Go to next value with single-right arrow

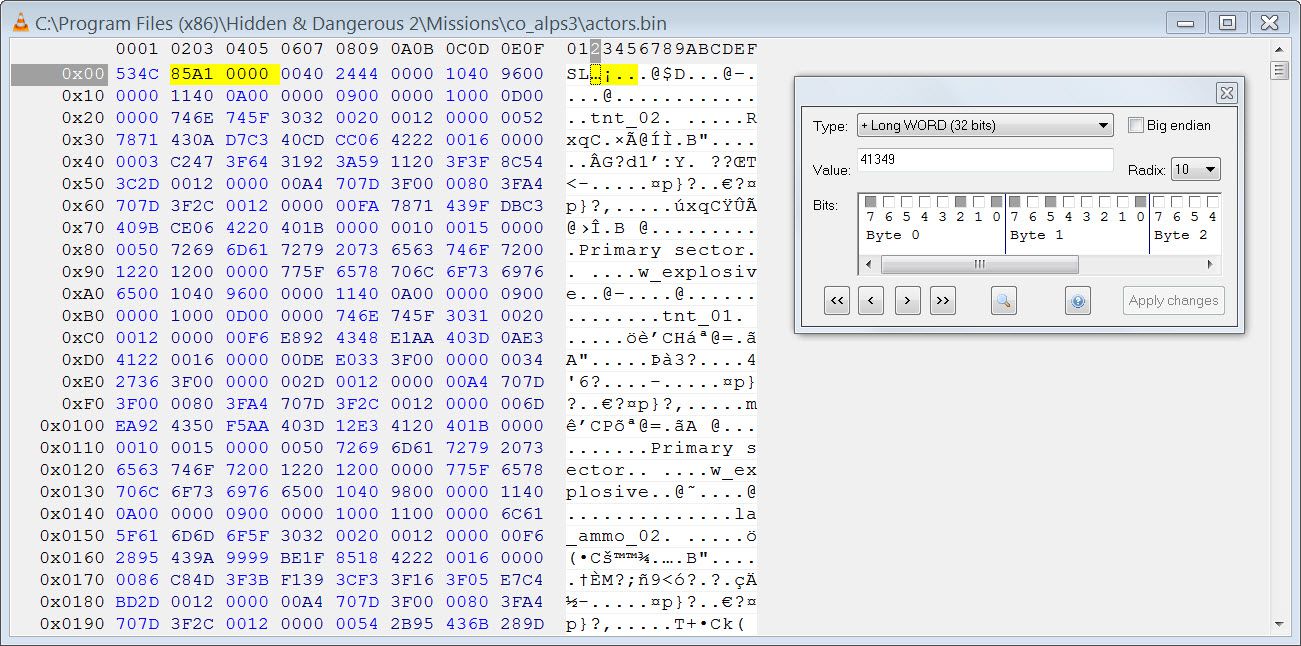click(907, 300)
